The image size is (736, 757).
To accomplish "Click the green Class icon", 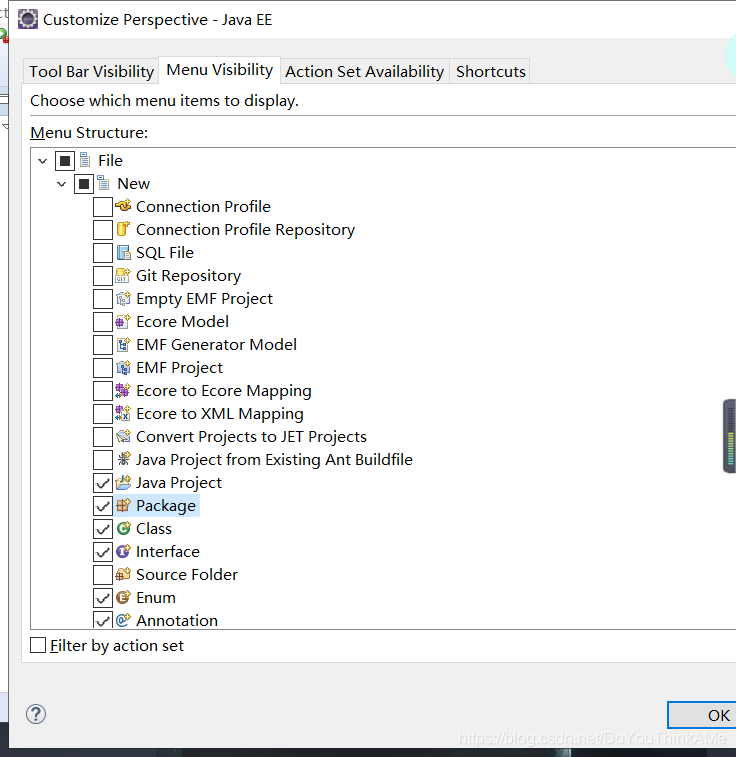I will pyautogui.click(x=124, y=528).
